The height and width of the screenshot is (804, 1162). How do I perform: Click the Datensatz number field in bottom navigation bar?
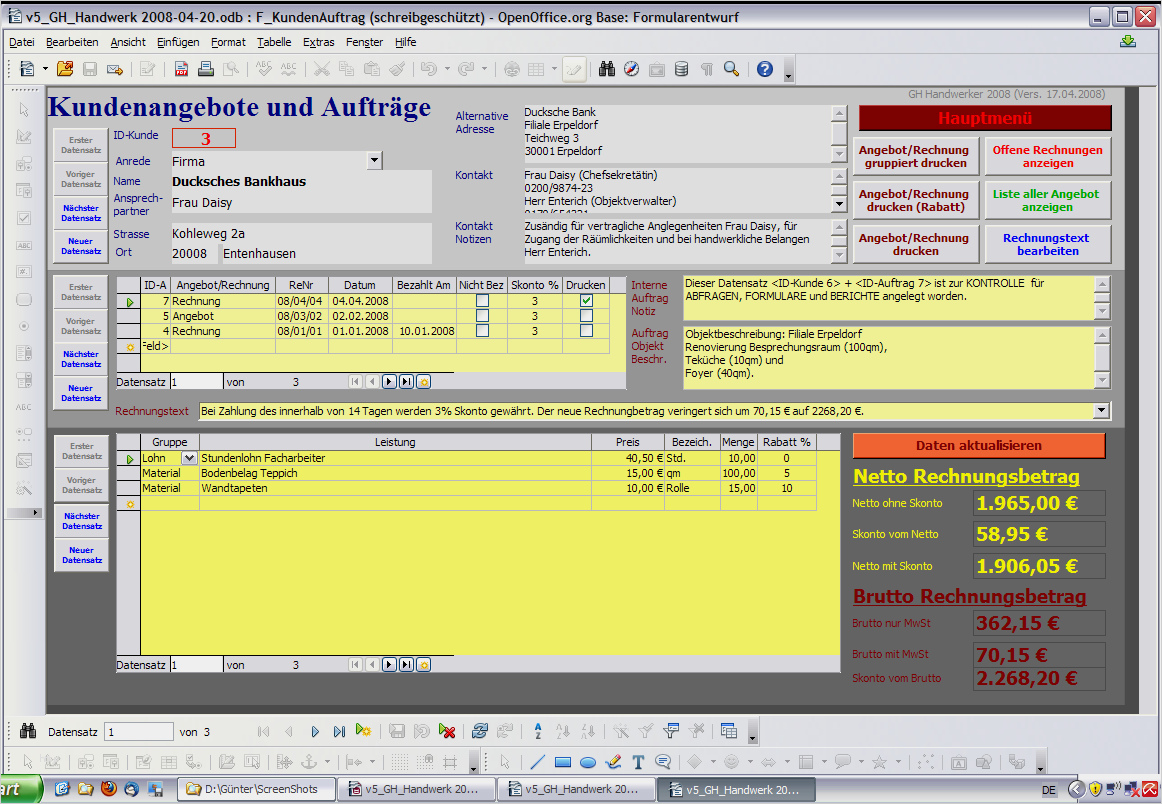coord(138,732)
